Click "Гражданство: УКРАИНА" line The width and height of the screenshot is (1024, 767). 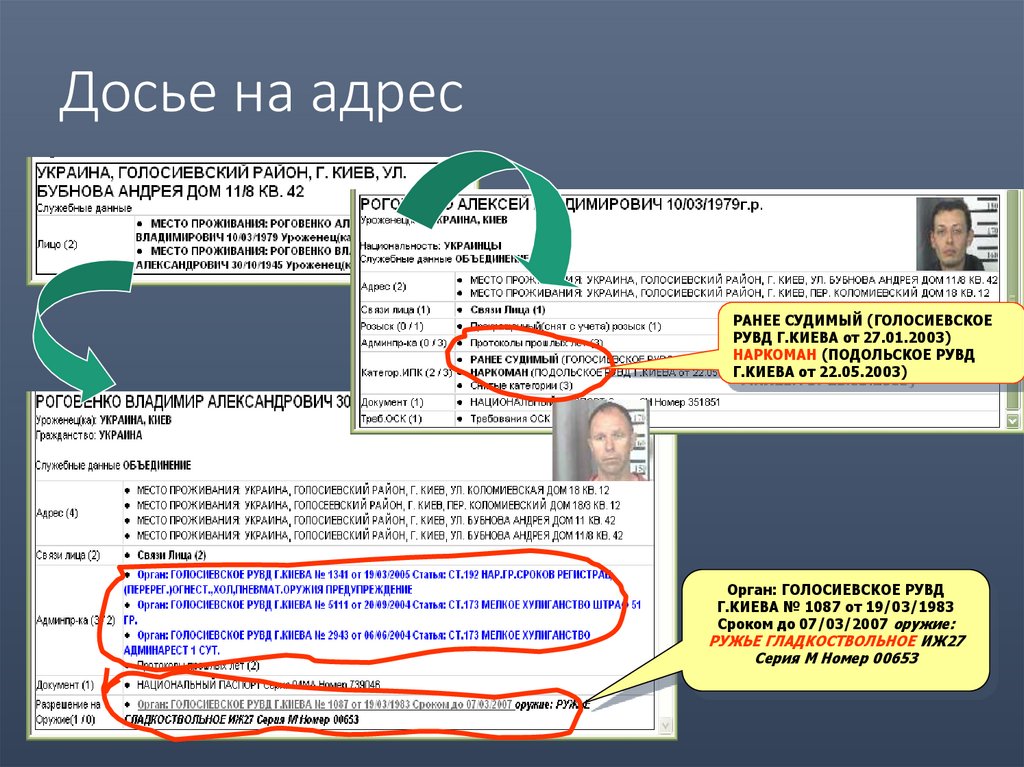[89, 435]
